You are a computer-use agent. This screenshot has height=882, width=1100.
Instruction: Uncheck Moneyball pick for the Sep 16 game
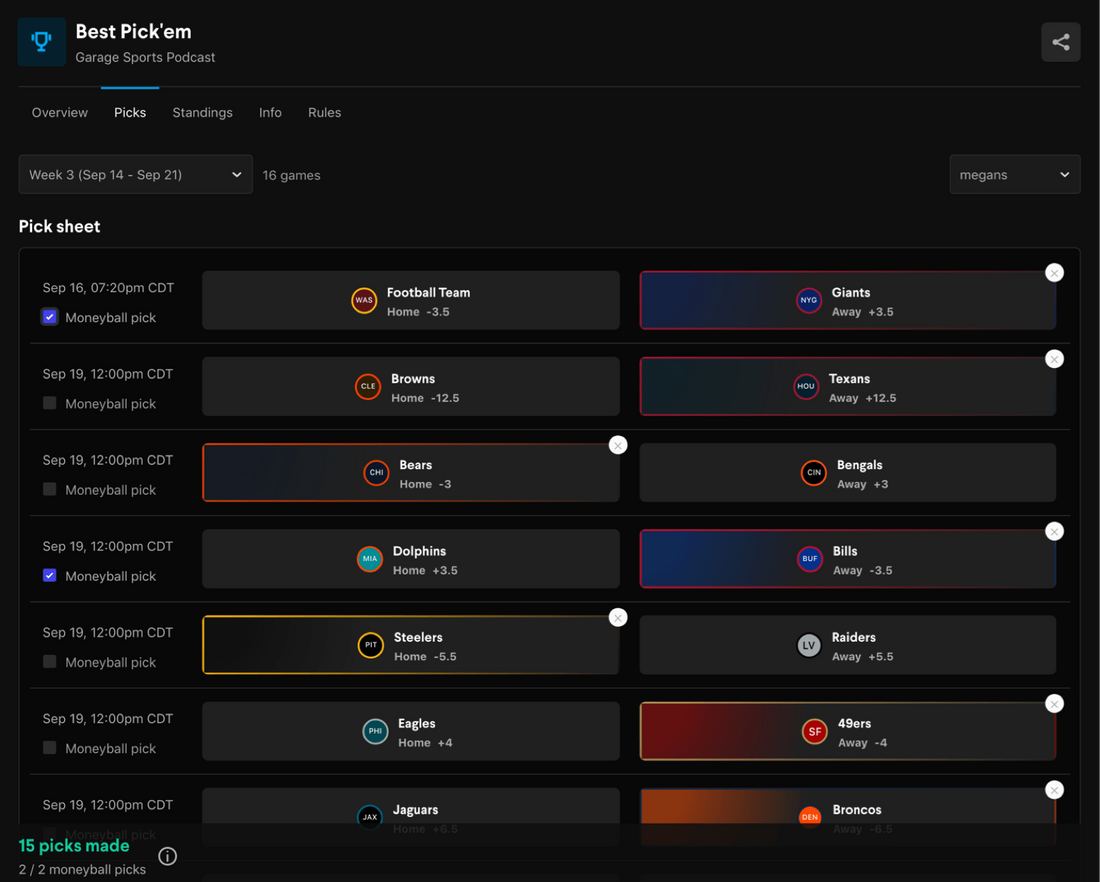click(x=49, y=317)
